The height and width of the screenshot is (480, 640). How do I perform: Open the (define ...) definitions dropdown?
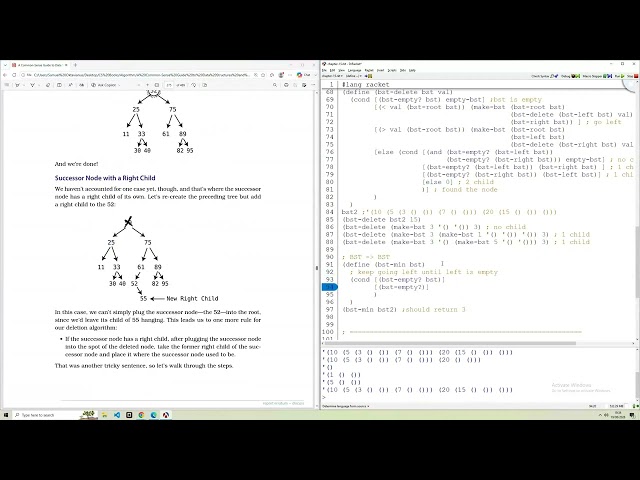click(x=353, y=76)
